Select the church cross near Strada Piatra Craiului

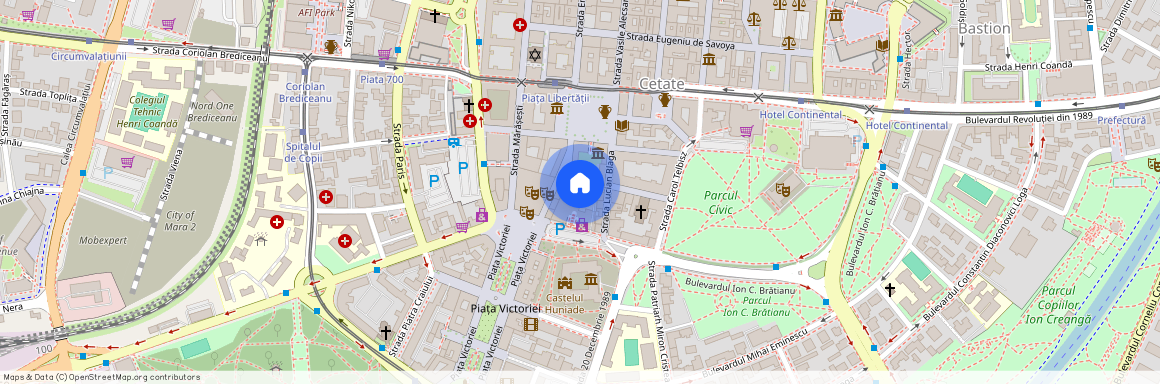coord(385,332)
